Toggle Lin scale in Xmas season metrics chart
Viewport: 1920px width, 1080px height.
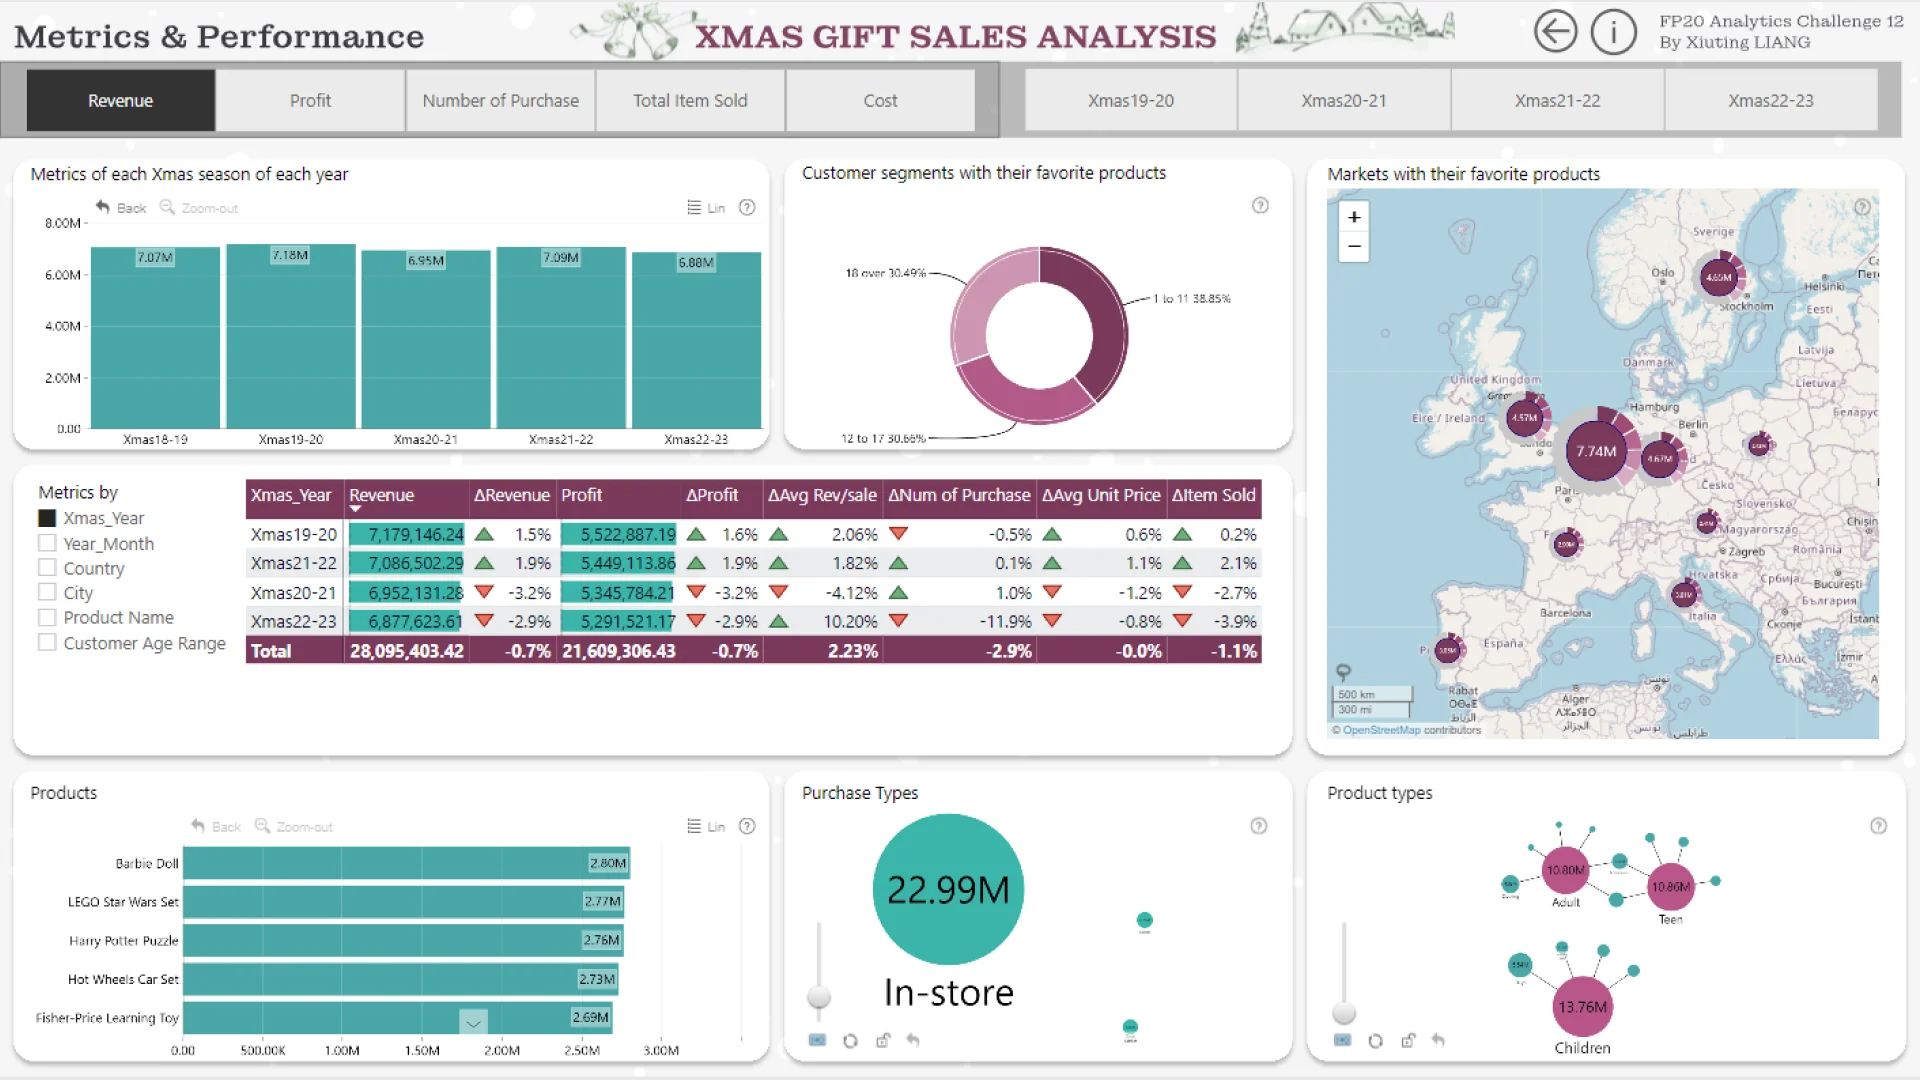pyautogui.click(x=706, y=207)
